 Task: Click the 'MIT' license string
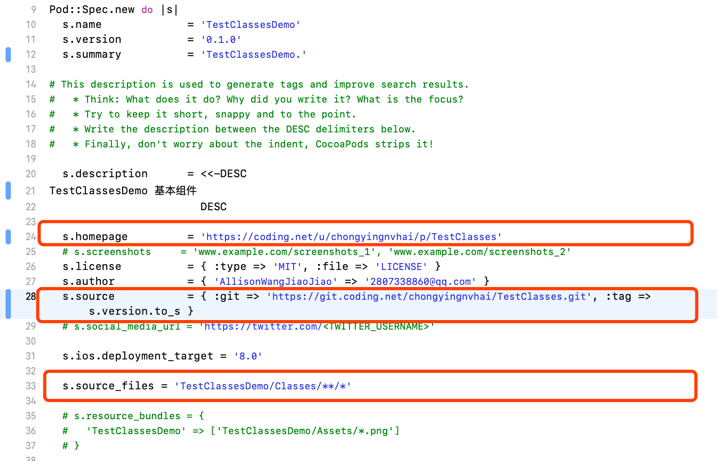[287, 266]
